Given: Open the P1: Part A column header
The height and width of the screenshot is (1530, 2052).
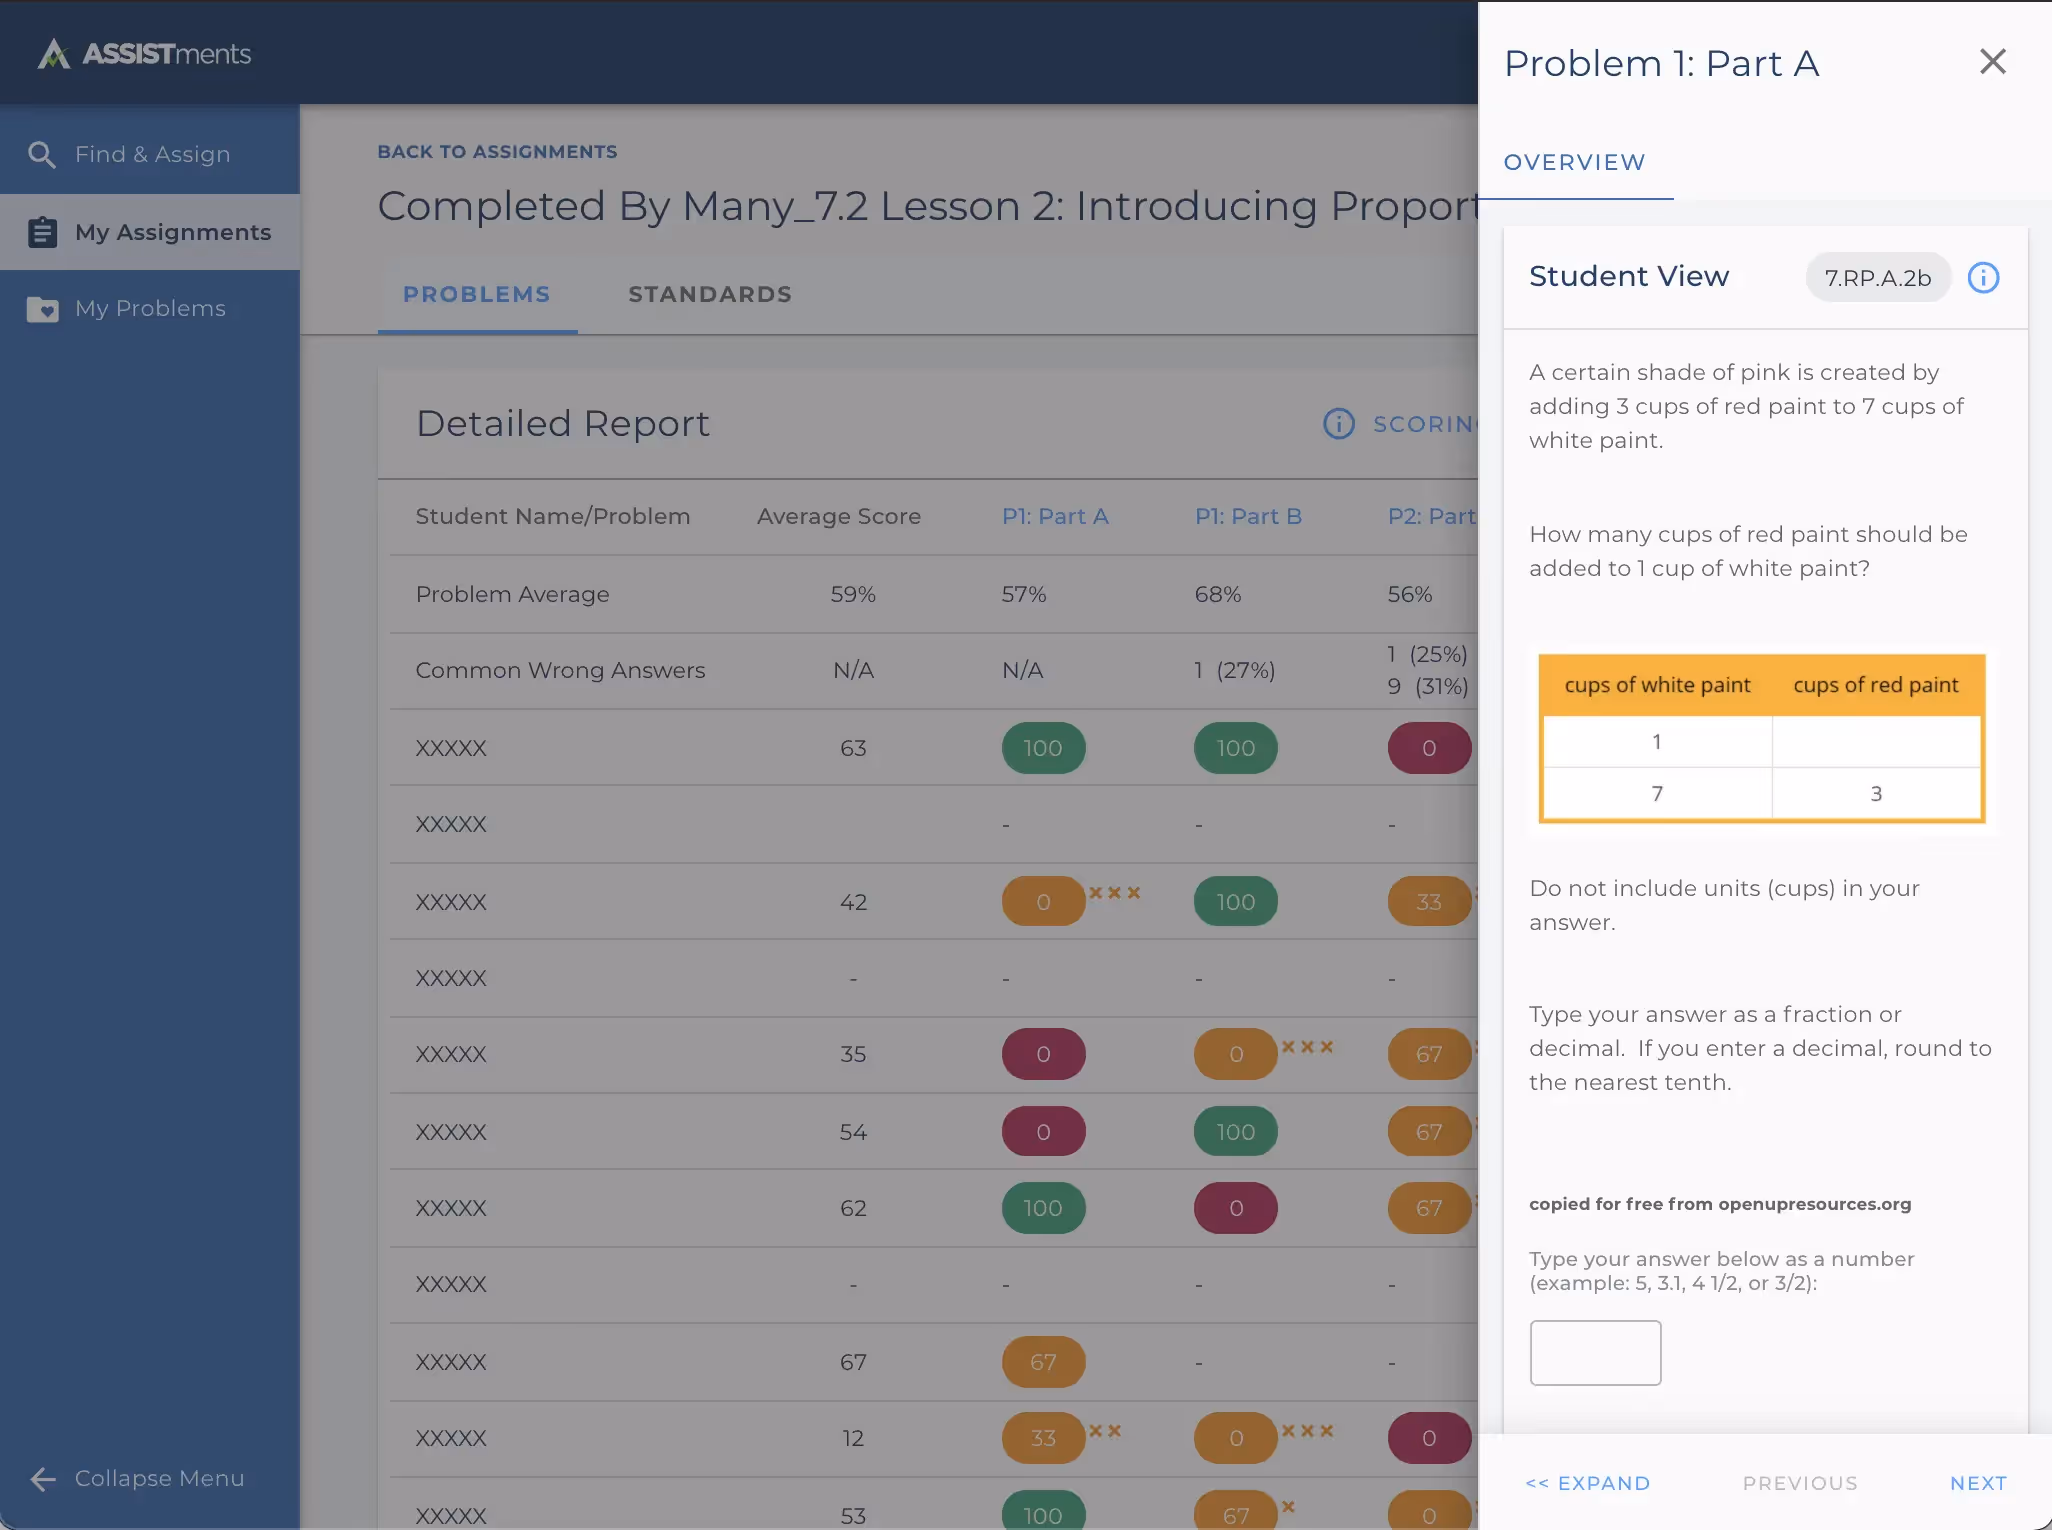Looking at the screenshot, I should (1054, 516).
